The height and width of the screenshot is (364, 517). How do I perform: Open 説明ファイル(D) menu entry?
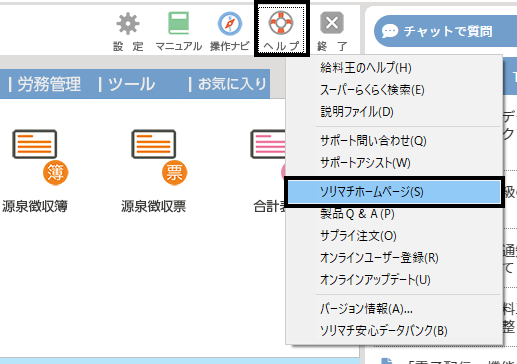coord(394,112)
